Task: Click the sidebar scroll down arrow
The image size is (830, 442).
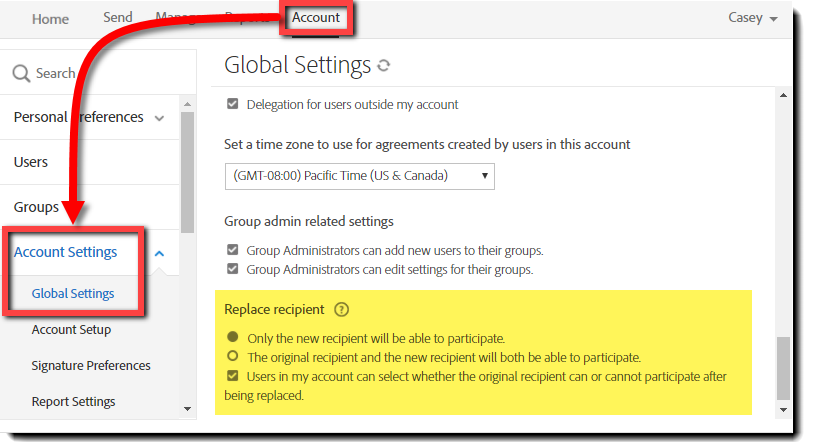Action: [187, 408]
